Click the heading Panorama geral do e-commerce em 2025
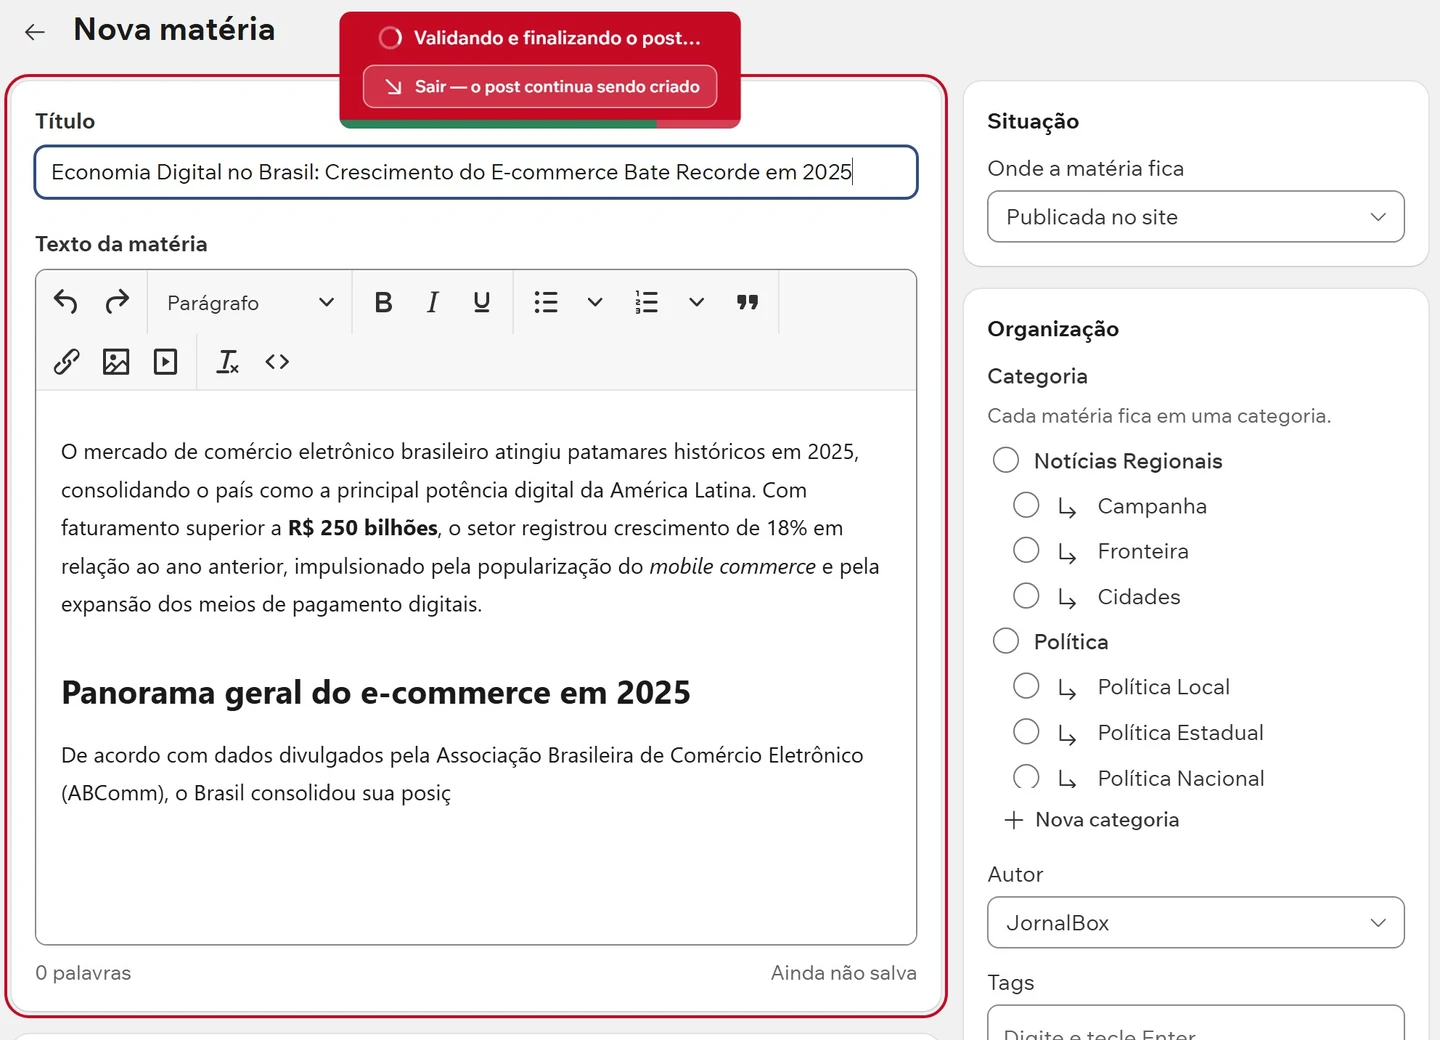1440x1040 pixels. click(x=376, y=692)
